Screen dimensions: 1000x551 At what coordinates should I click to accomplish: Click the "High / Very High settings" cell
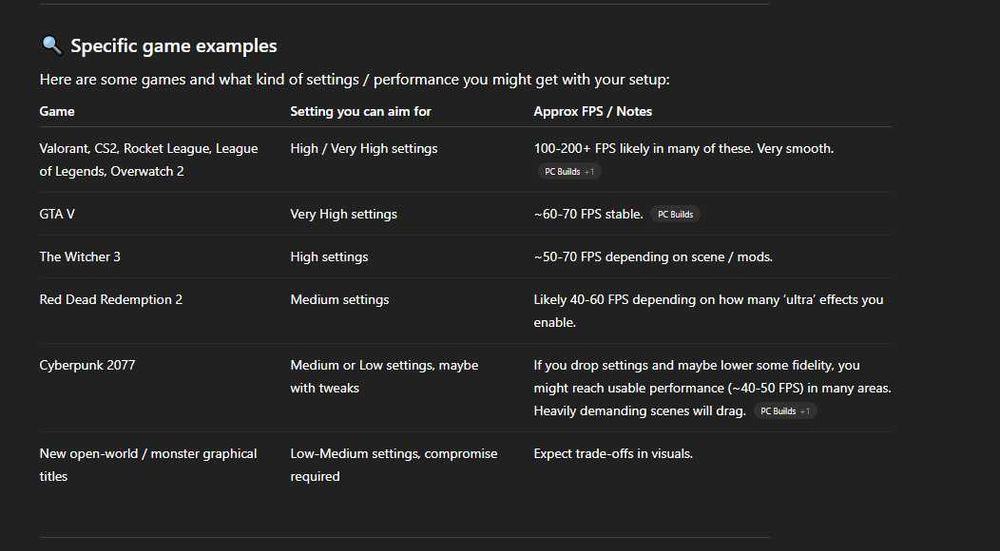pyautogui.click(x=364, y=149)
